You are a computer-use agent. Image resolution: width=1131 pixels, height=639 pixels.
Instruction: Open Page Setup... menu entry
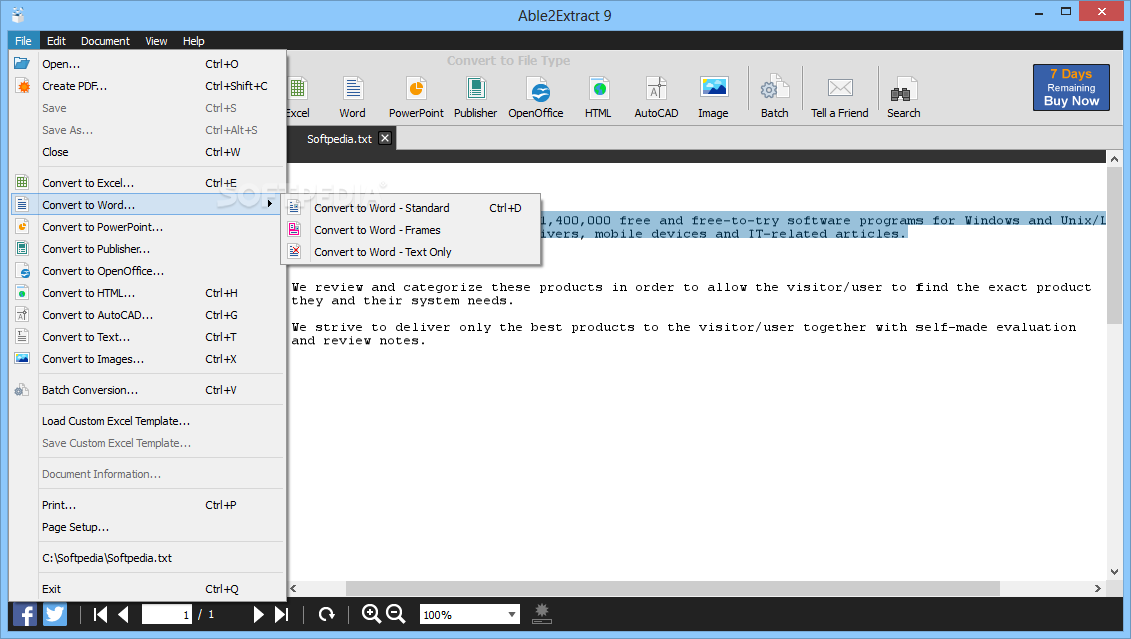point(148,527)
